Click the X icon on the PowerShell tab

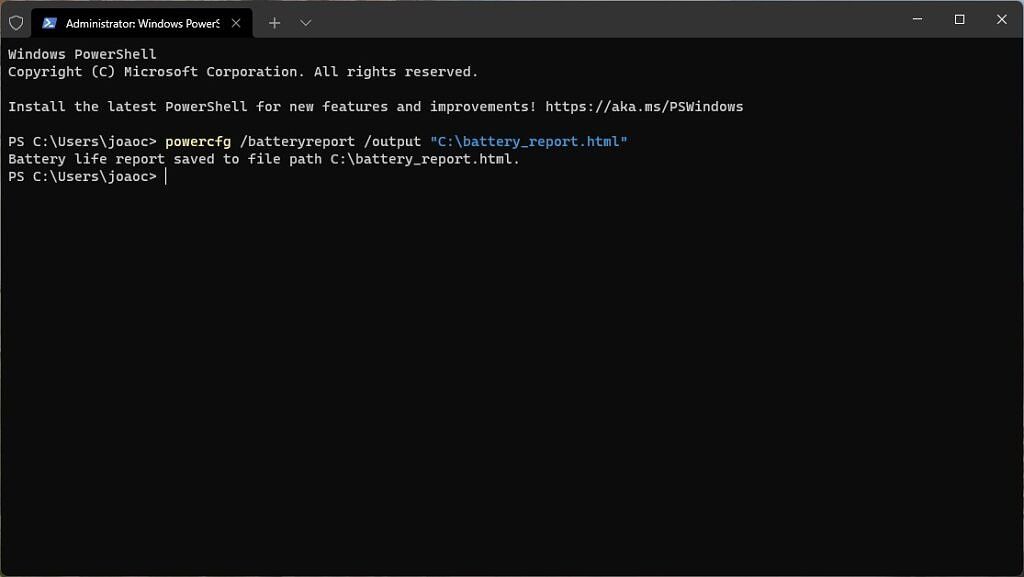[x=236, y=21]
